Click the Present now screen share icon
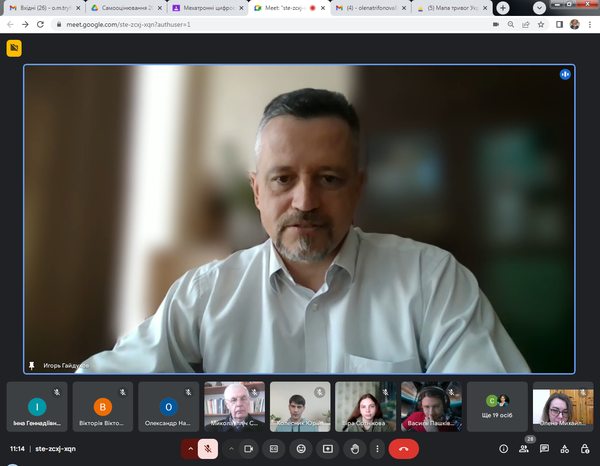 pyautogui.click(x=327, y=449)
